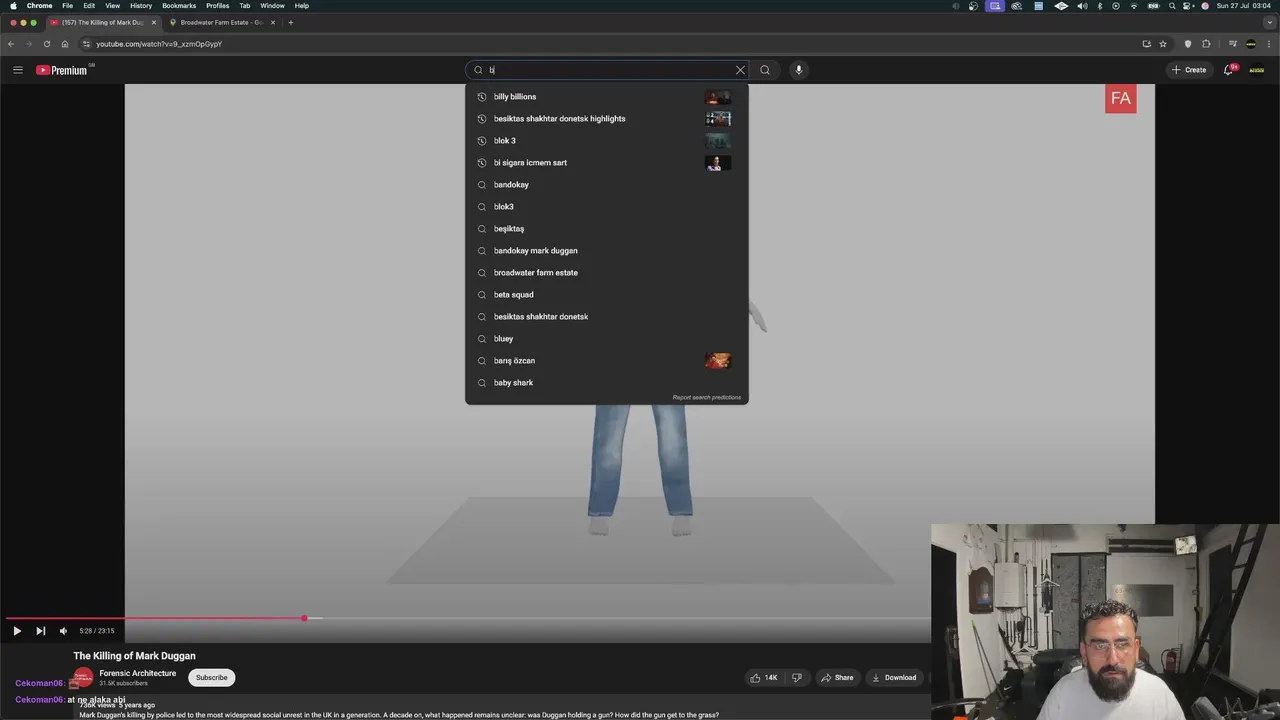Image resolution: width=1280 pixels, height=720 pixels.
Task: Open Chrome extensions puzzle icon
Action: pos(1206,44)
